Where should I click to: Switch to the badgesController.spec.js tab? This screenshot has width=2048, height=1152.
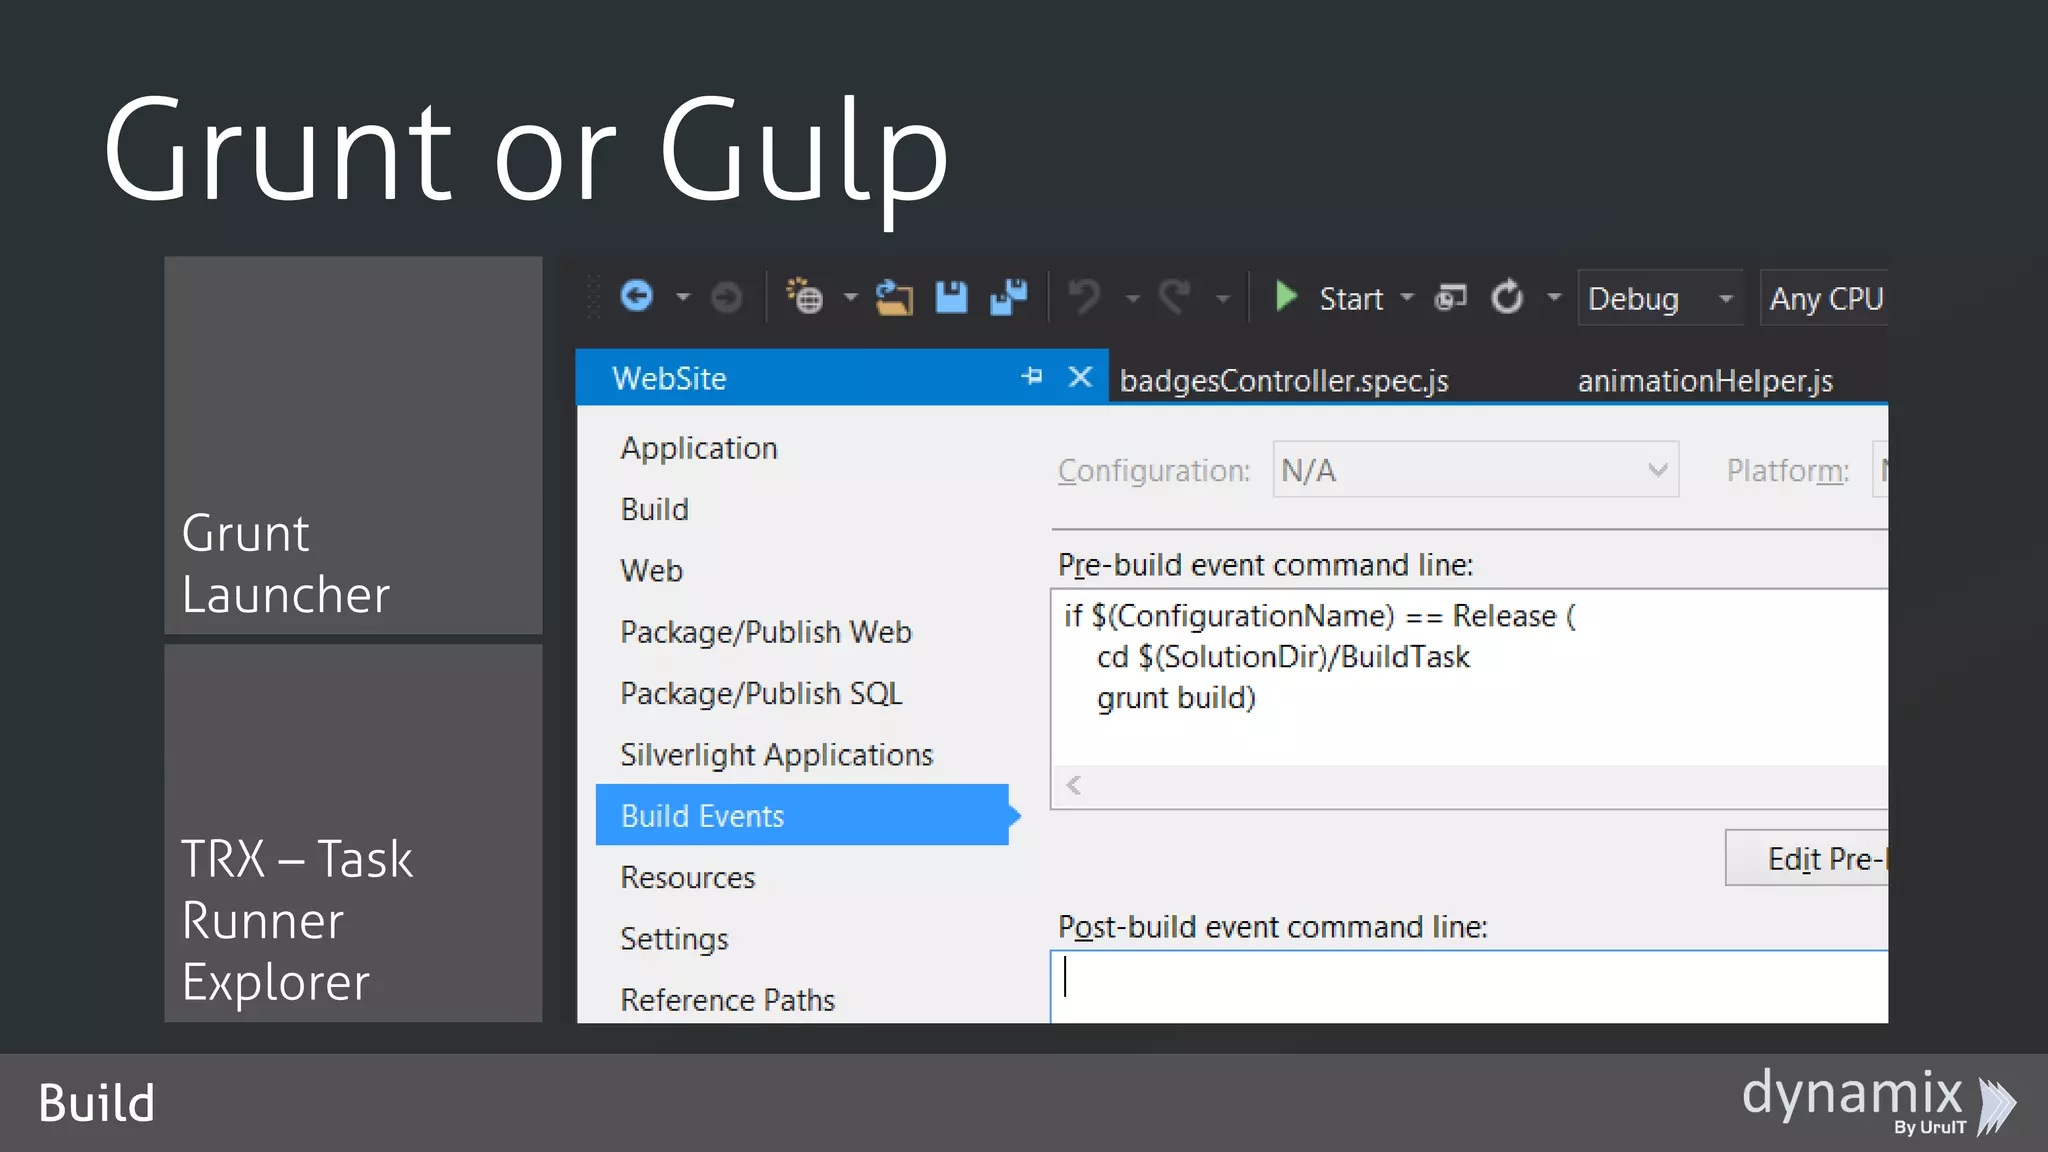(1284, 381)
